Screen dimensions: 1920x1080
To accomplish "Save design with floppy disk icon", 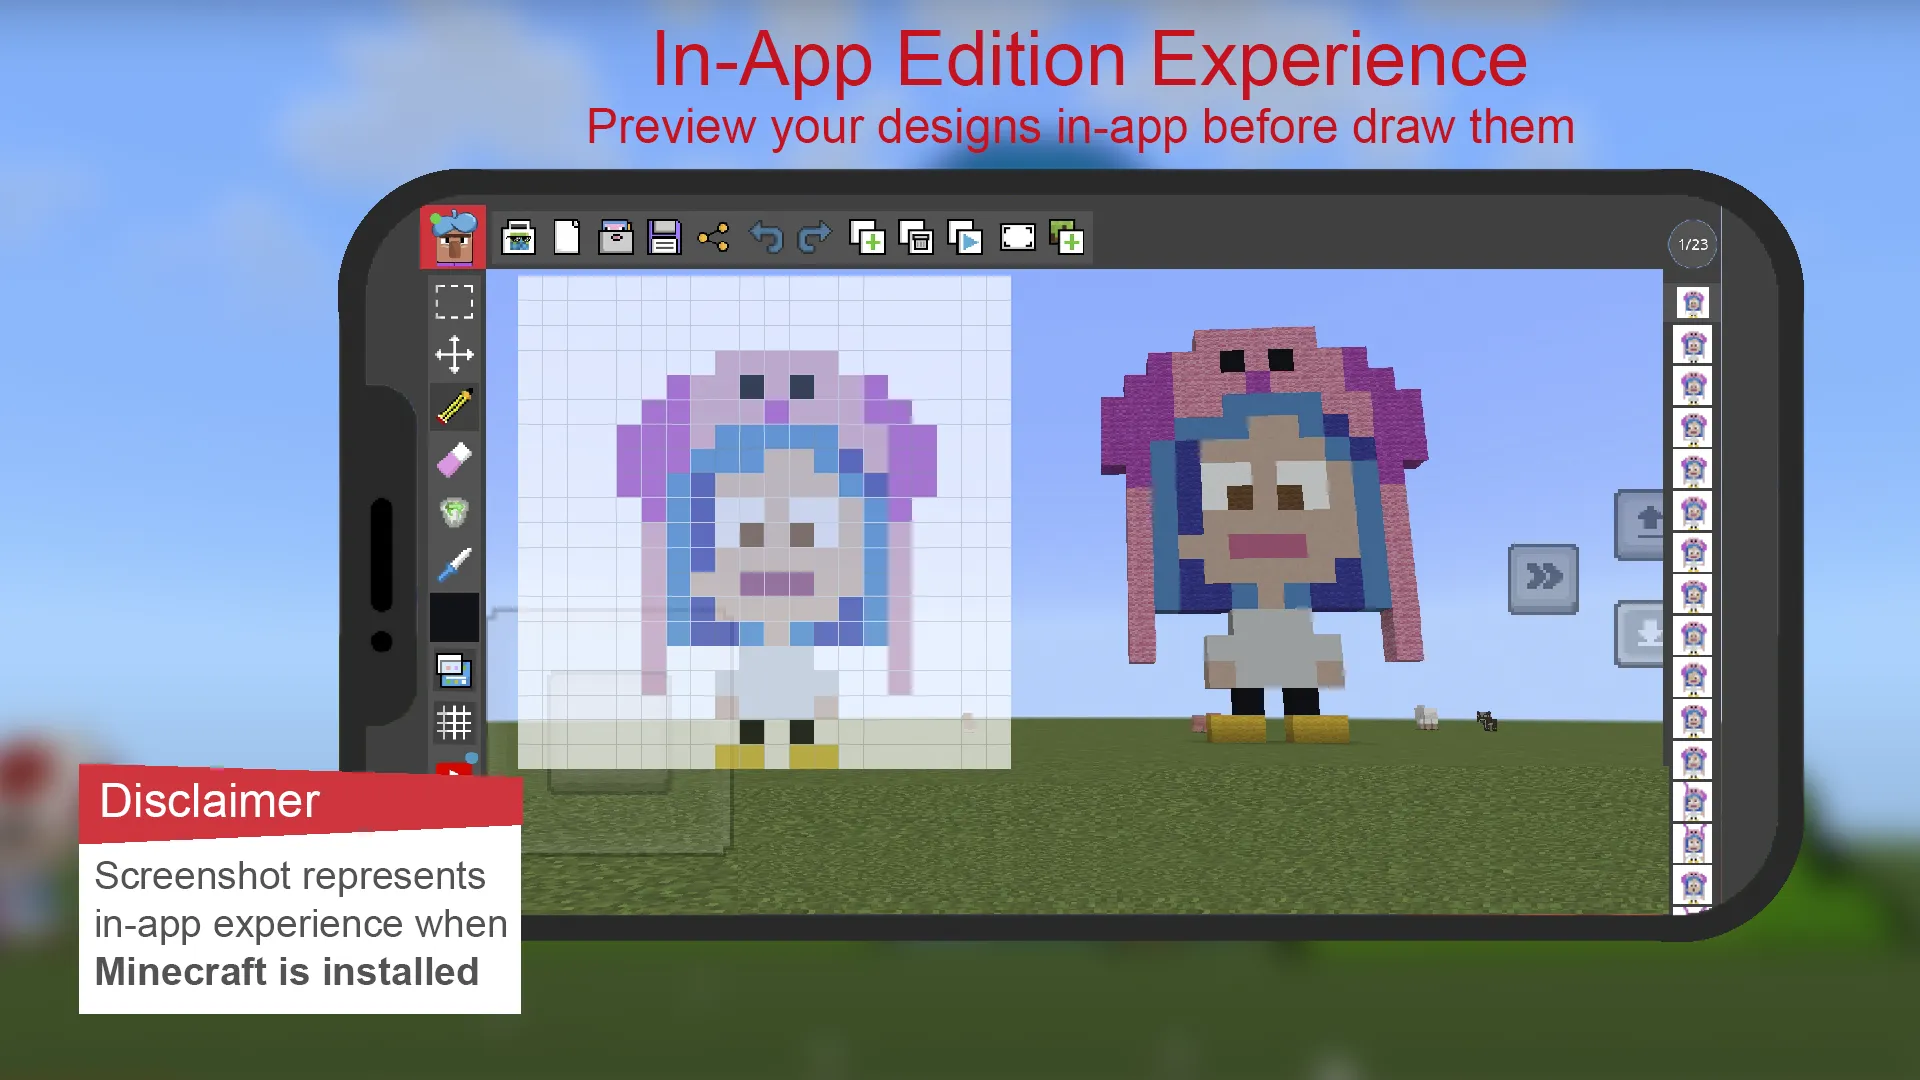I will click(664, 238).
